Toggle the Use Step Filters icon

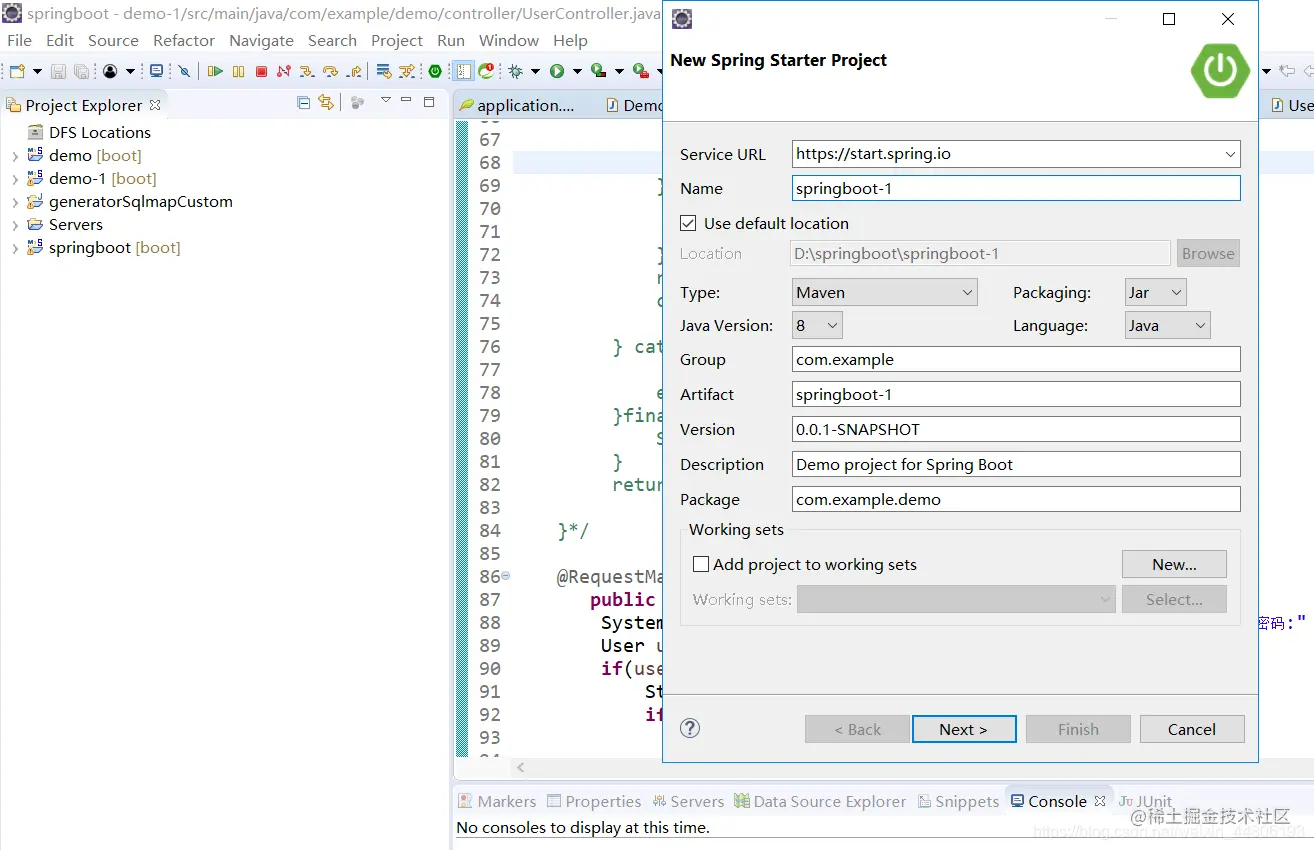(406, 71)
